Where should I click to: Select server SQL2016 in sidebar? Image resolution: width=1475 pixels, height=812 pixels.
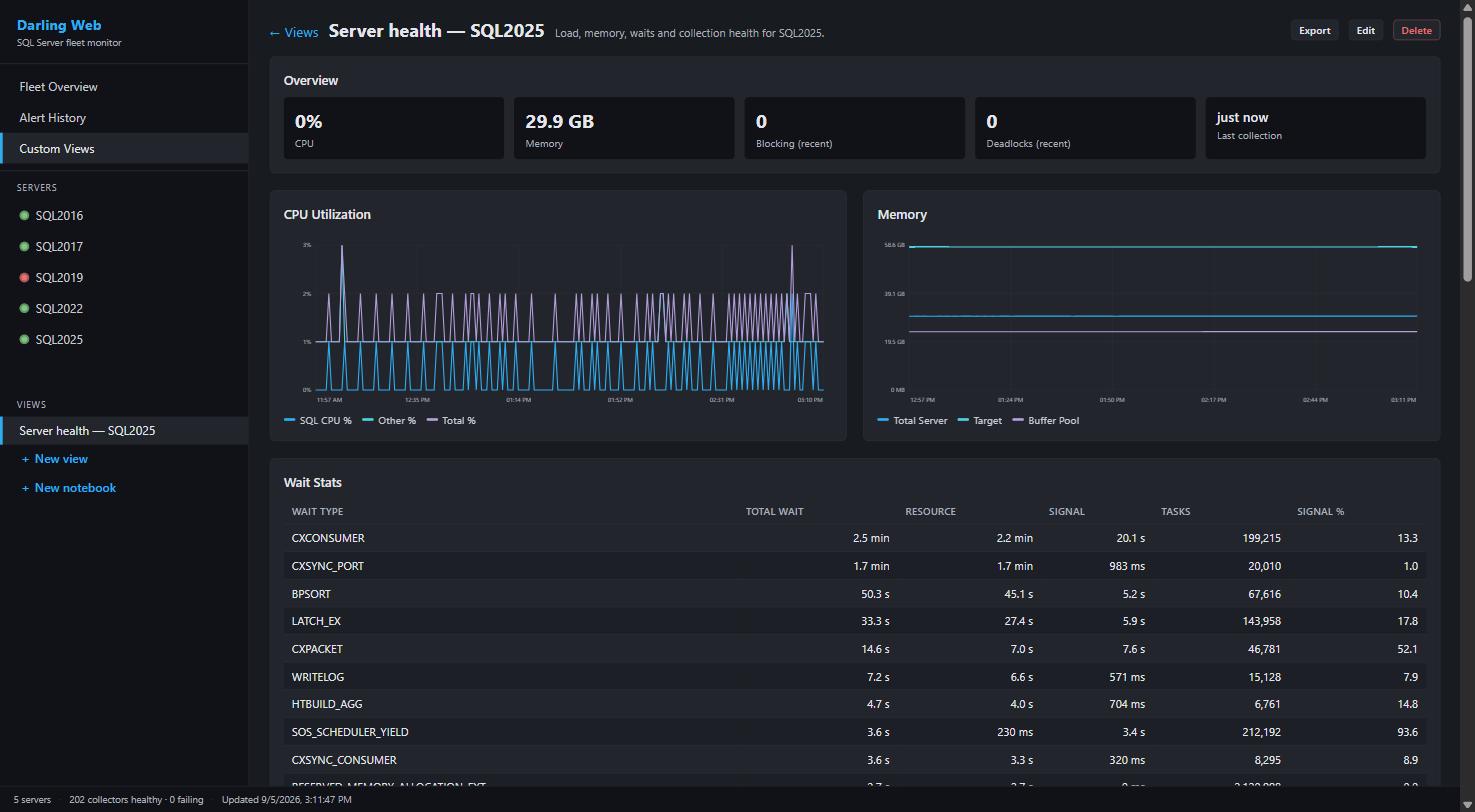124,216
